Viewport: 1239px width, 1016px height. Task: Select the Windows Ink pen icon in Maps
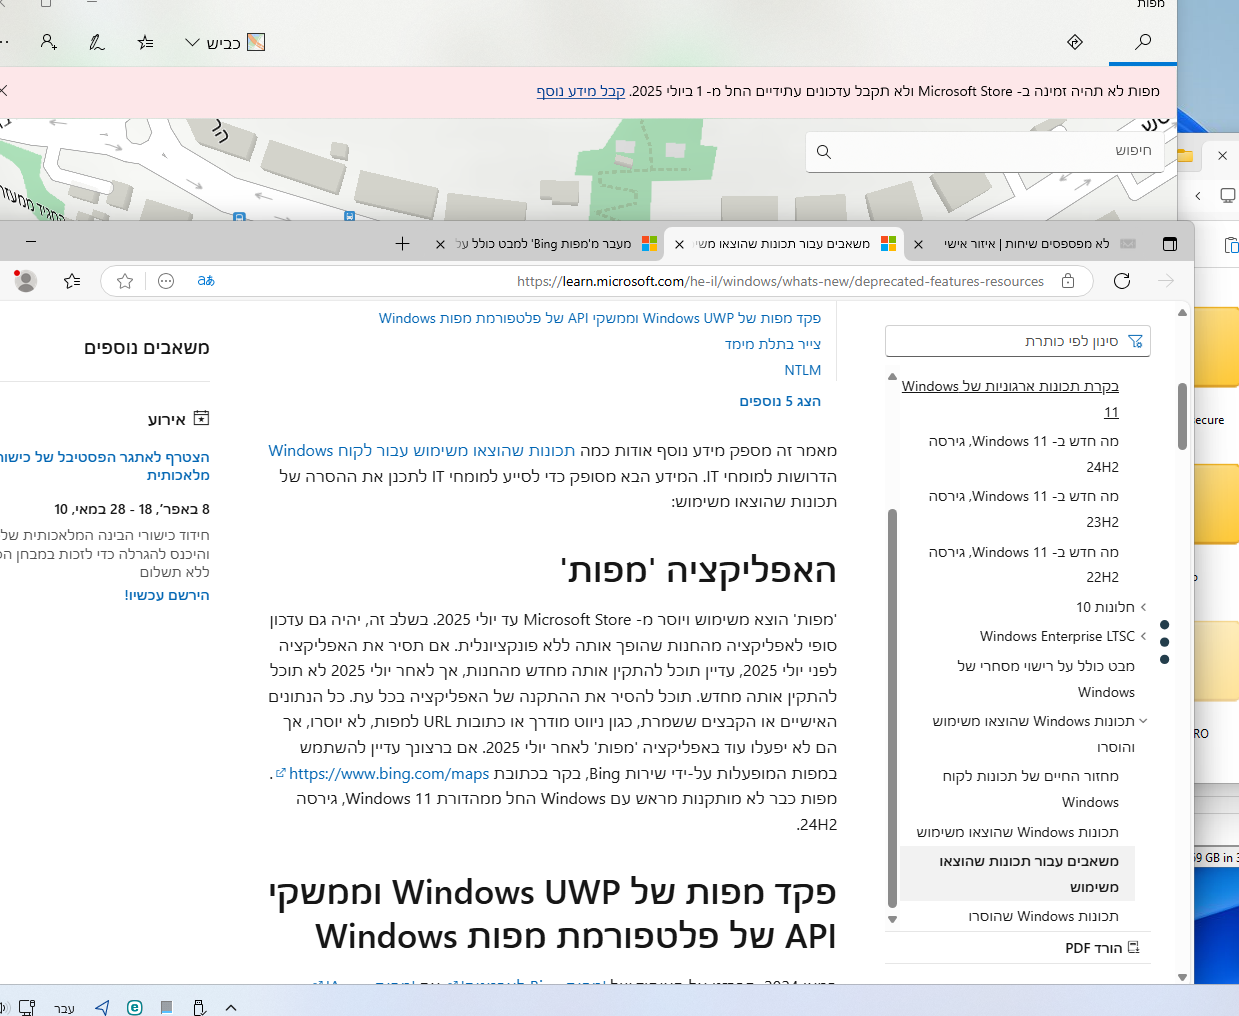click(97, 42)
